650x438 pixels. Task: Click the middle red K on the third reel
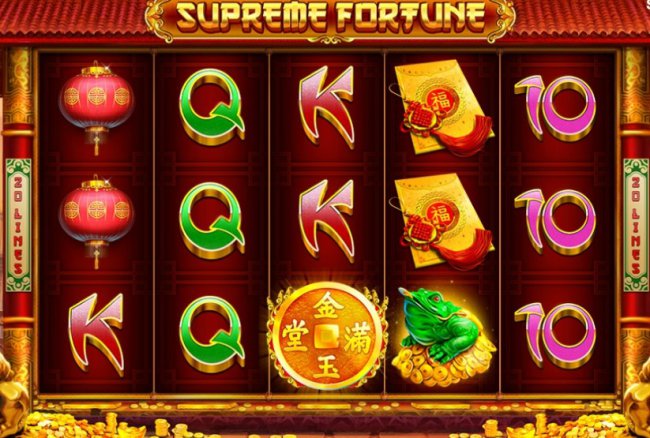327,221
